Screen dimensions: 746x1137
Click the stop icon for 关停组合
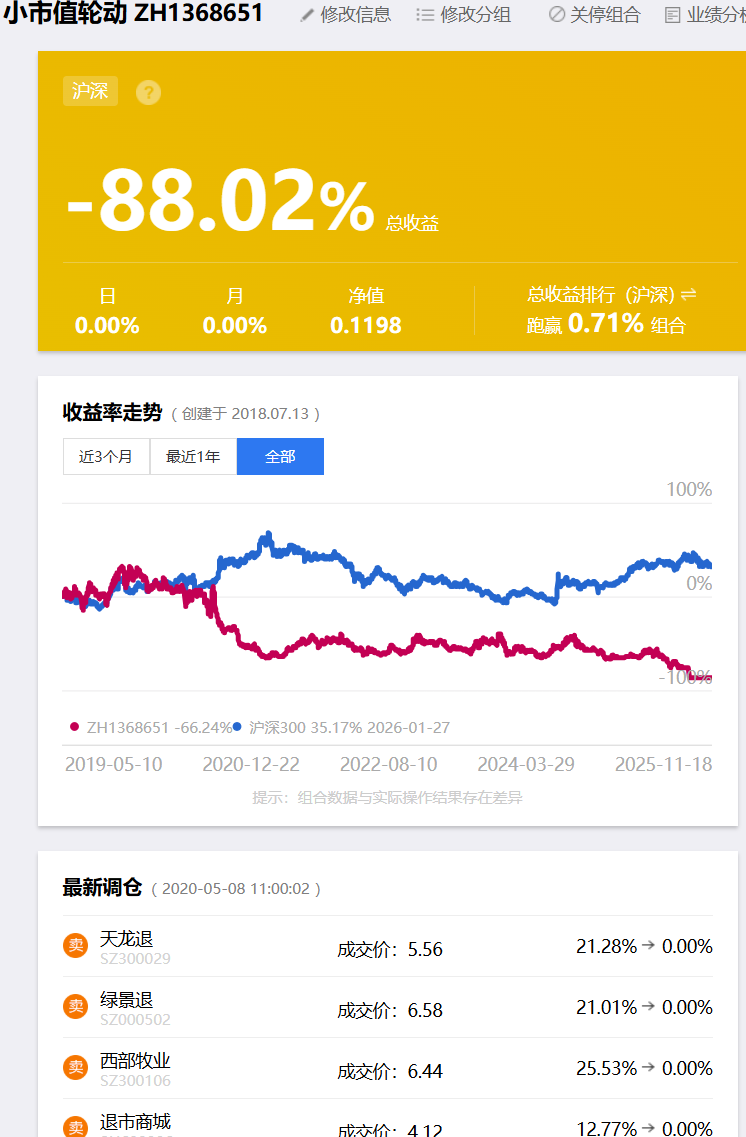[x=557, y=15]
